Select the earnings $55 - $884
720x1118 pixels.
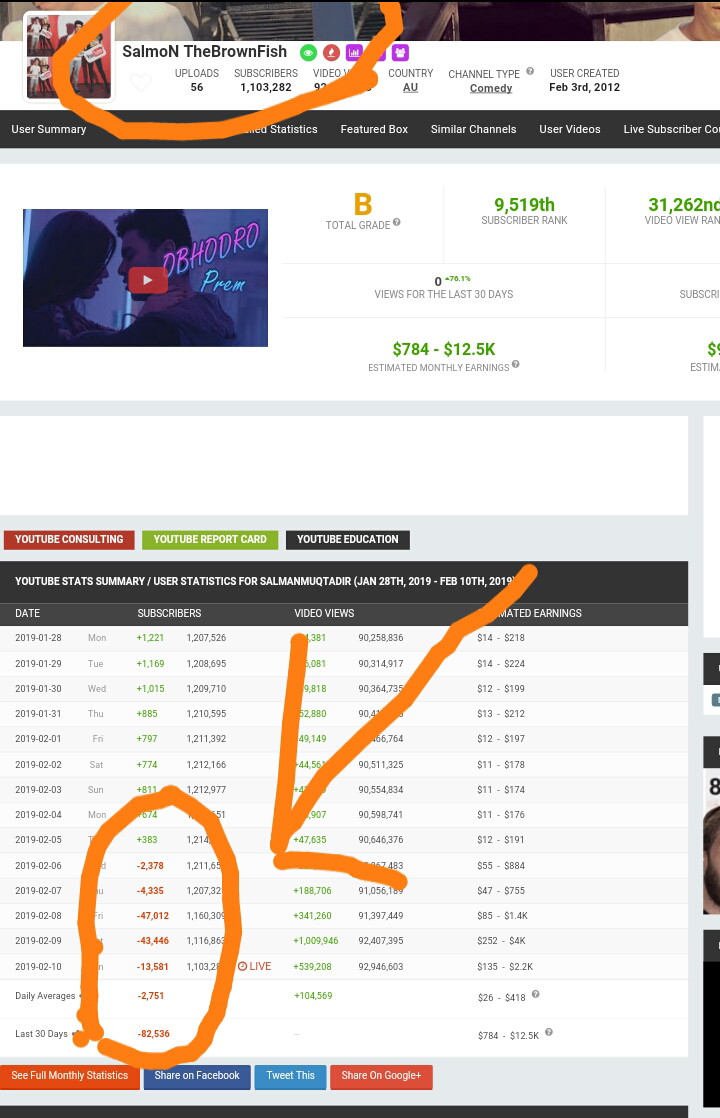pos(501,866)
